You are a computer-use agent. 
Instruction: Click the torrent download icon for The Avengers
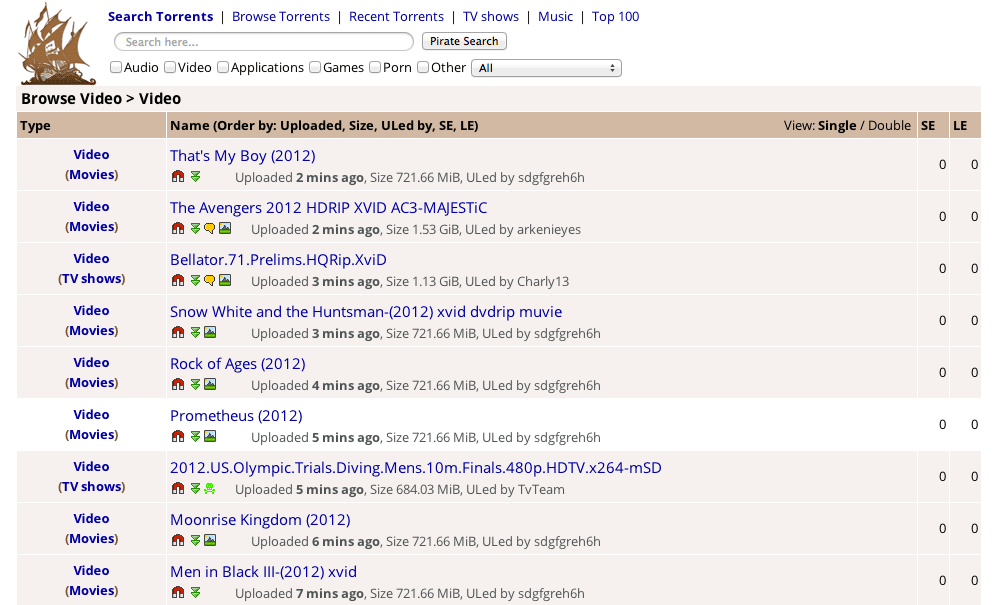(x=194, y=228)
